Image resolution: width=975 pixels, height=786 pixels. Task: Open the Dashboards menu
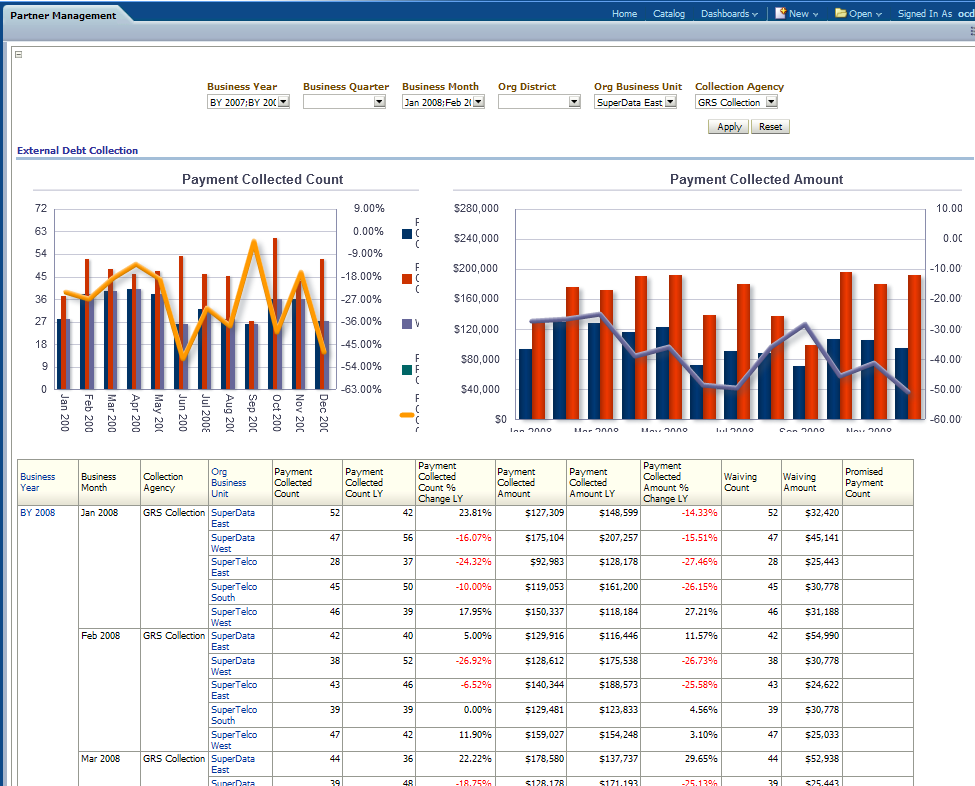pos(729,14)
